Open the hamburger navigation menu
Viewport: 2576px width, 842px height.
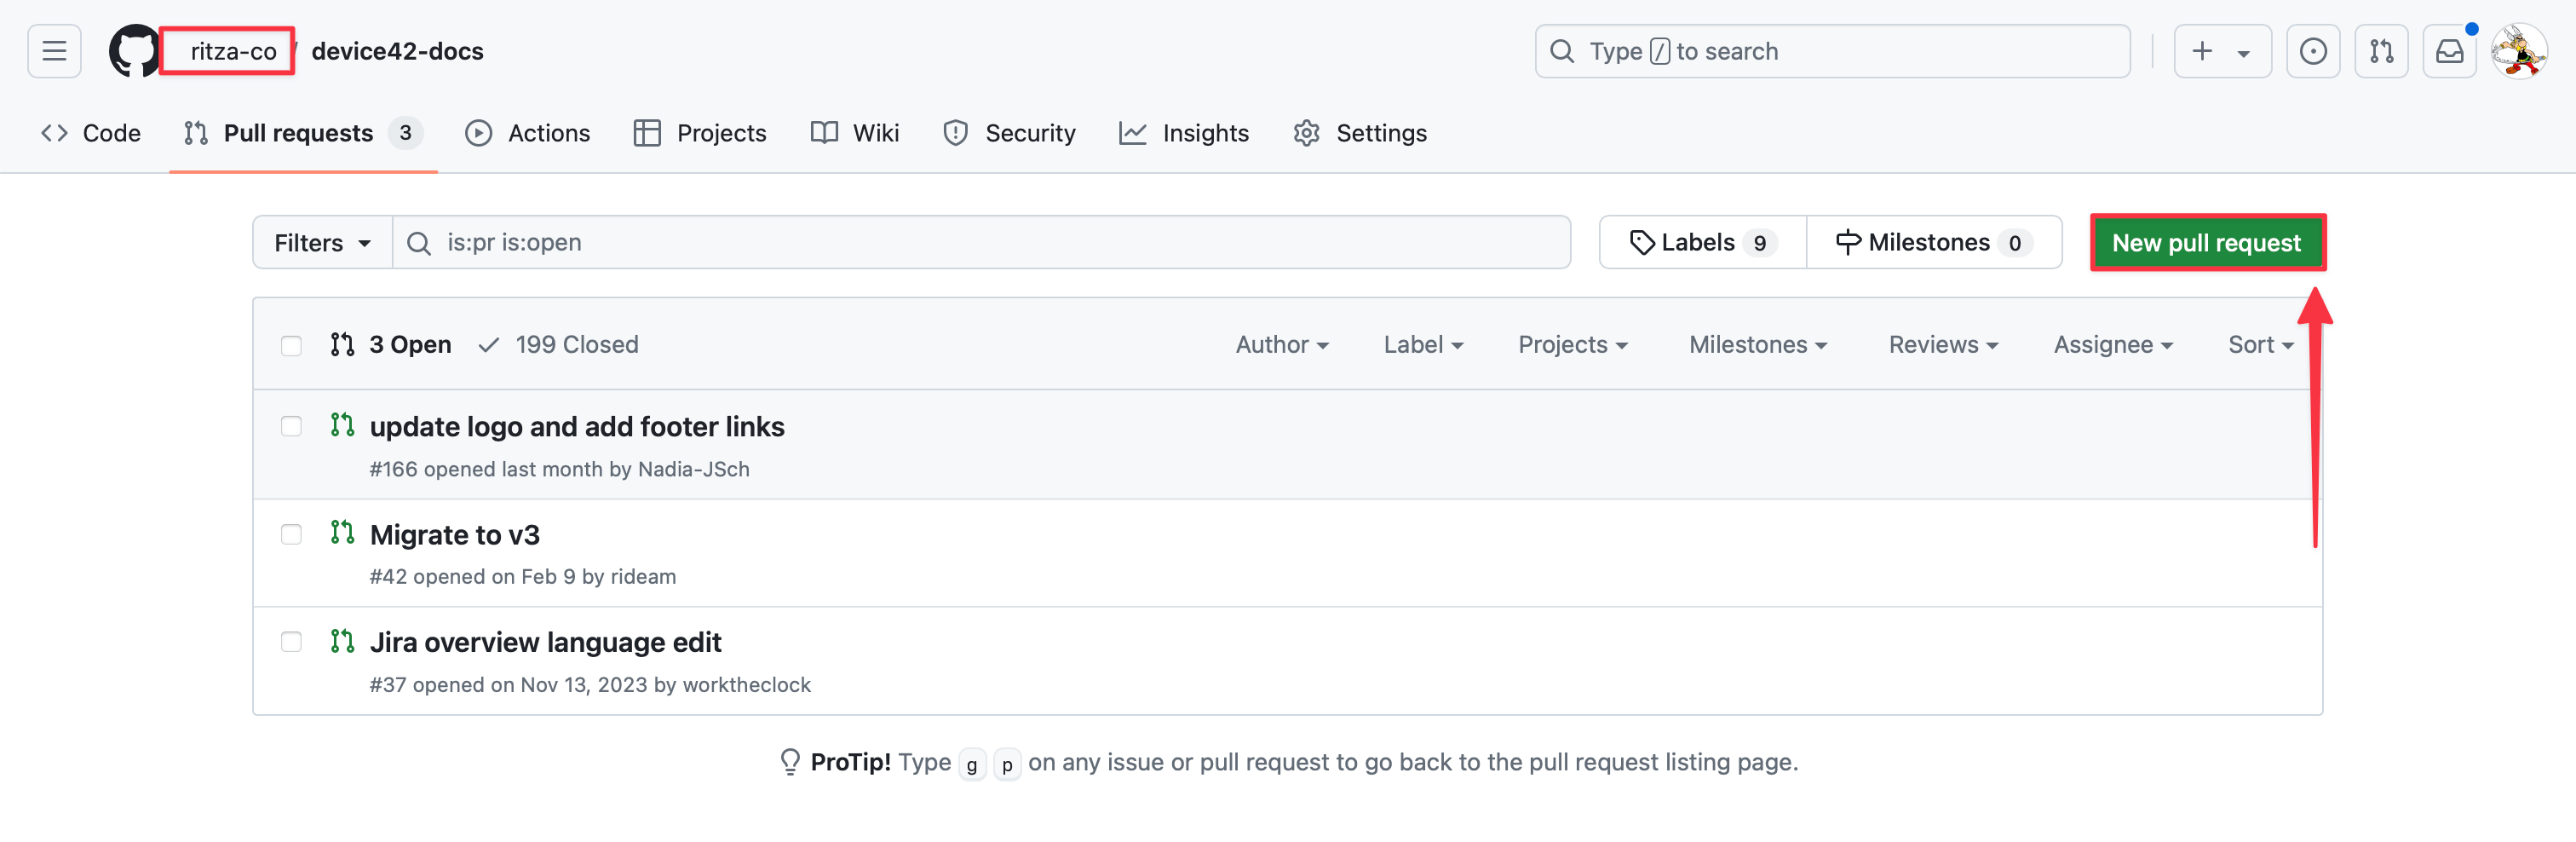click(x=54, y=51)
